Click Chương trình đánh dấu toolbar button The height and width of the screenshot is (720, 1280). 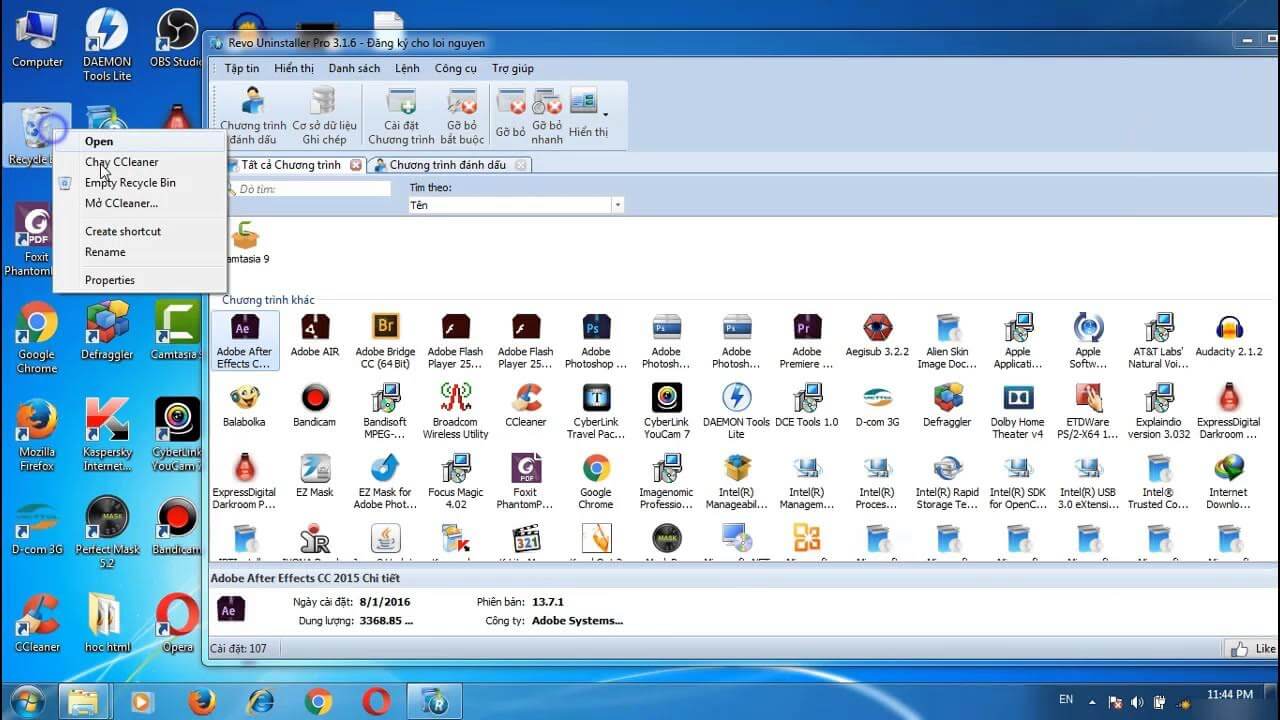point(254,116)
